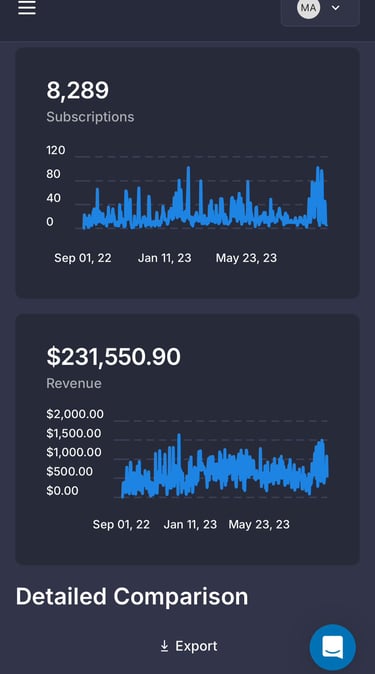Click May 23, 23 under Subscriptions chart
Viewport: 375px width, 674px height.
(x=246, y=258)
